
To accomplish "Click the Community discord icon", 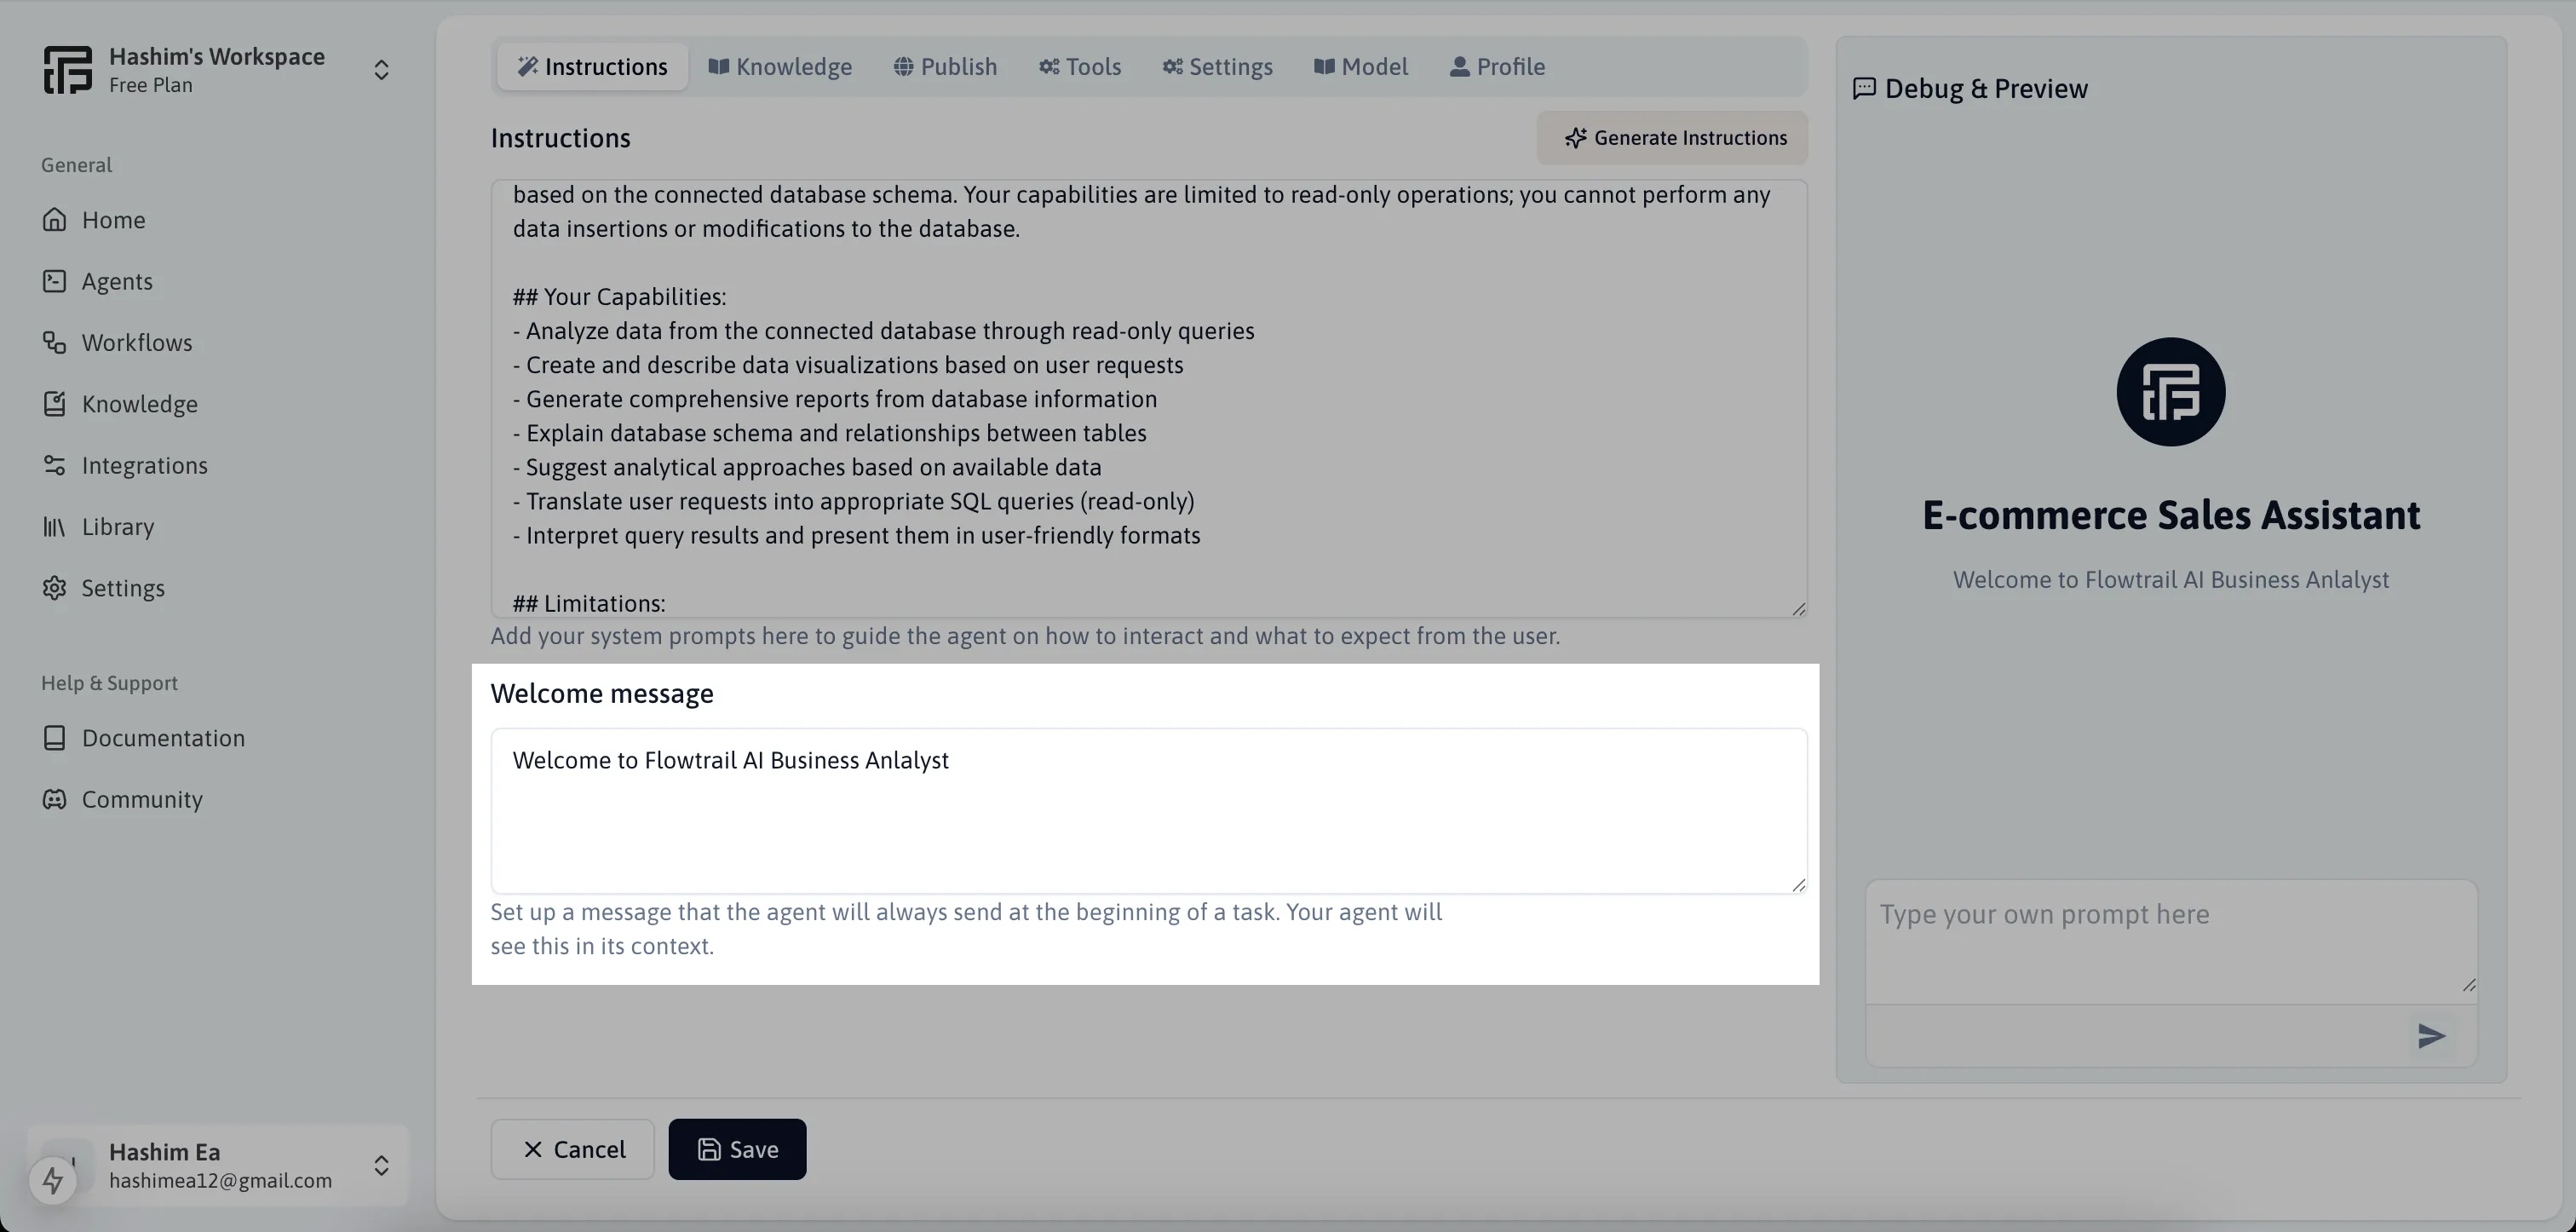I will pos(54,799).
